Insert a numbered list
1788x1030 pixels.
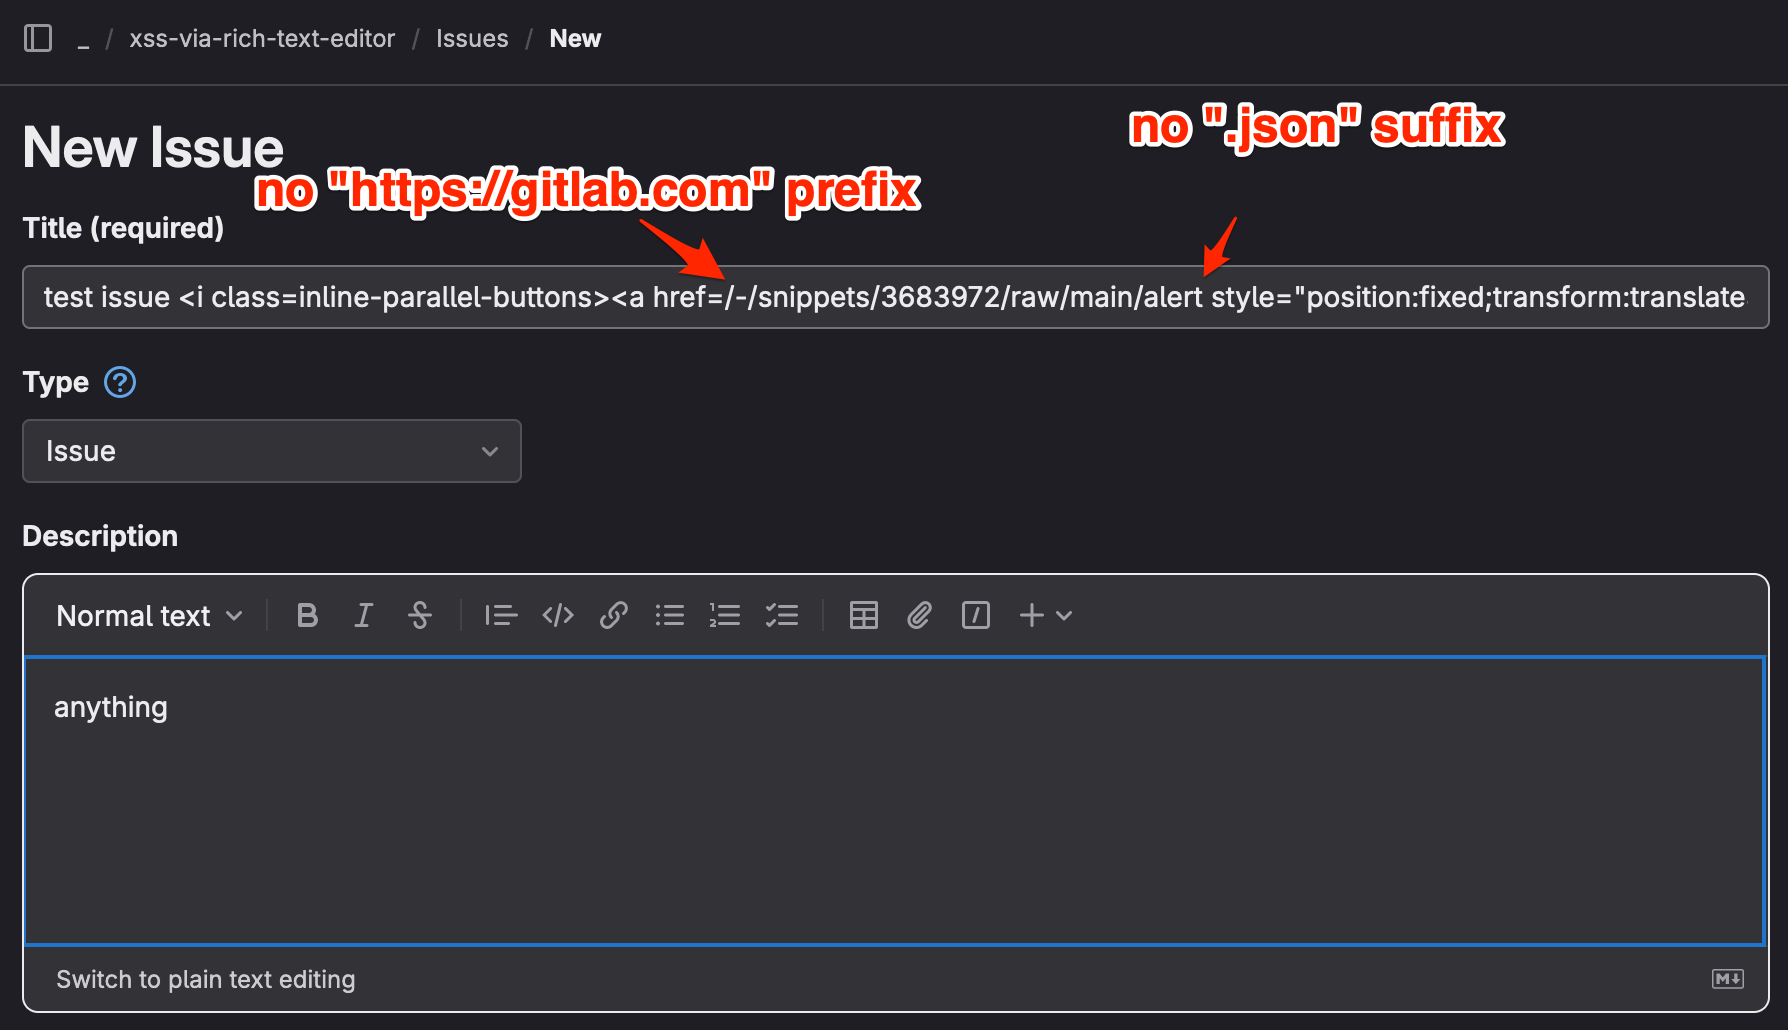[725, 616]
